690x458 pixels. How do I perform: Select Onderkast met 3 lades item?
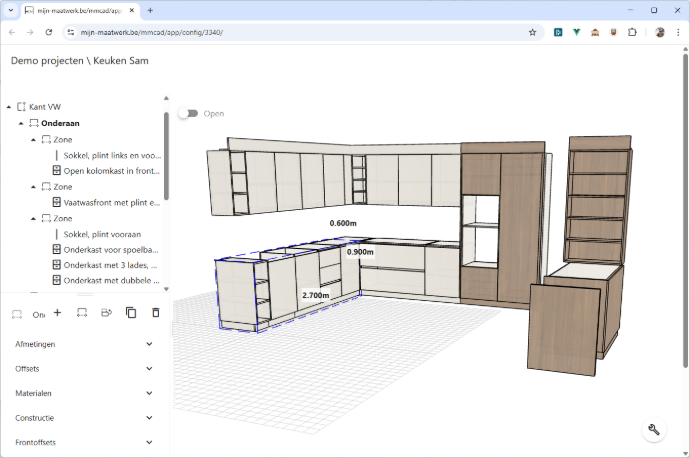tap(111, 265)
